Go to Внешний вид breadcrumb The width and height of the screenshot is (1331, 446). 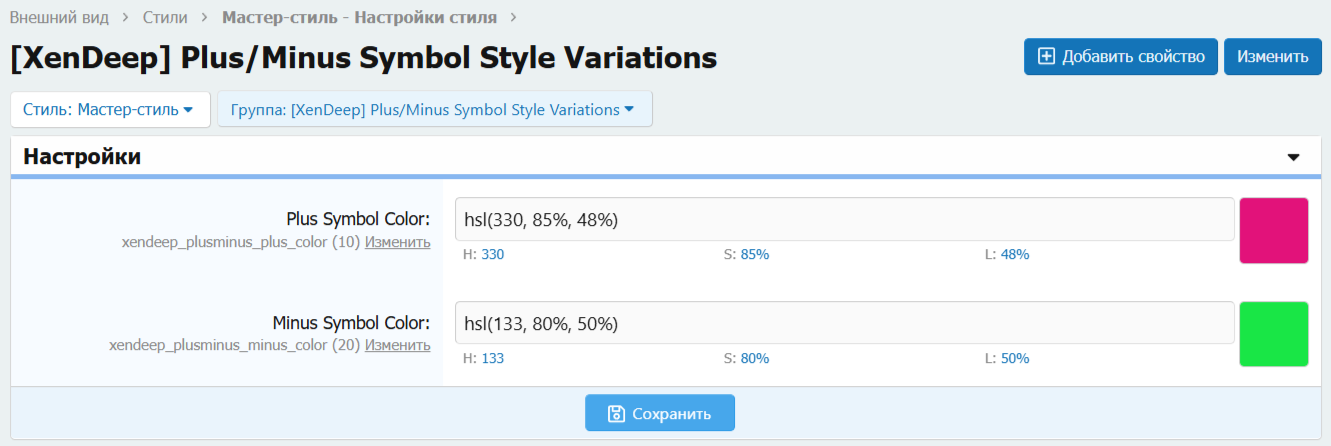(x=59, y=17)
